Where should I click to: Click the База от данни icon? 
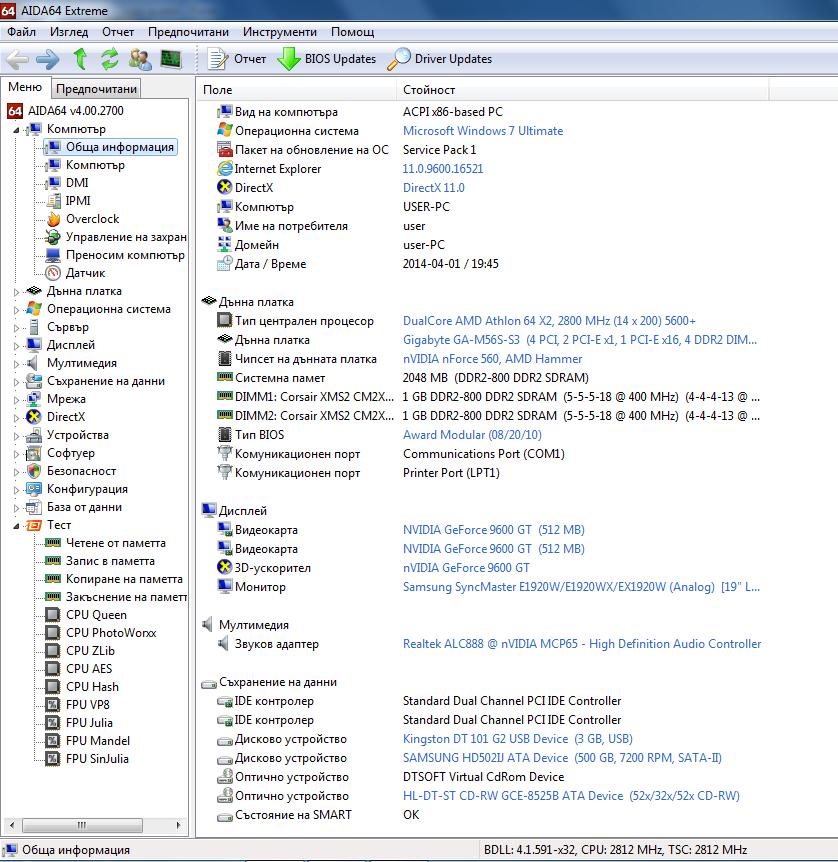34,507
